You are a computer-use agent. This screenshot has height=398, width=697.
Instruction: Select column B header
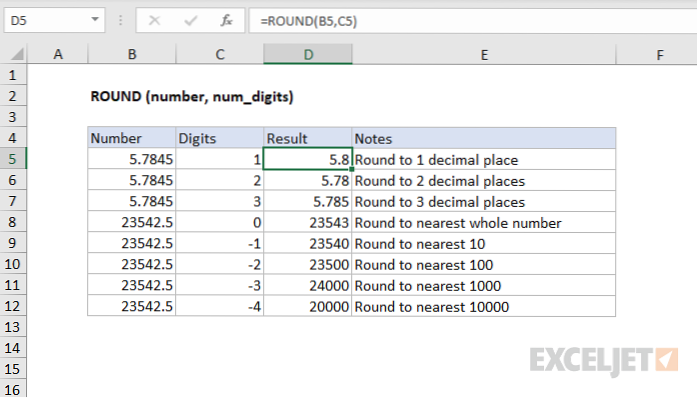pos(132,54)
